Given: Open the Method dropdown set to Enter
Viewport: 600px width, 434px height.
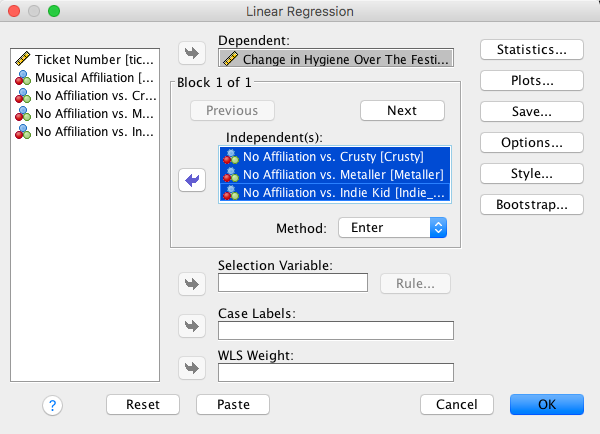Looking at the screenshot, I should tap(392, 228).
